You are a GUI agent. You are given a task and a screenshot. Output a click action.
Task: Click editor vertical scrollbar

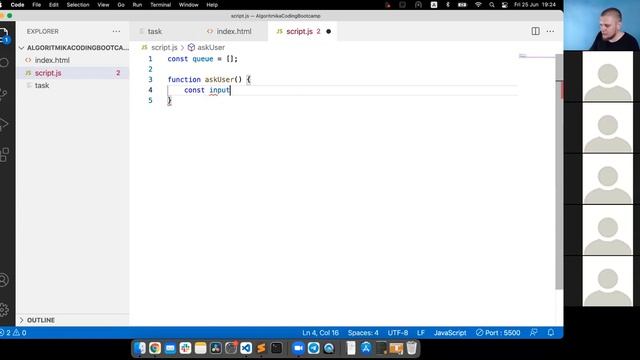pyautogui.click(x=559, y=171)
